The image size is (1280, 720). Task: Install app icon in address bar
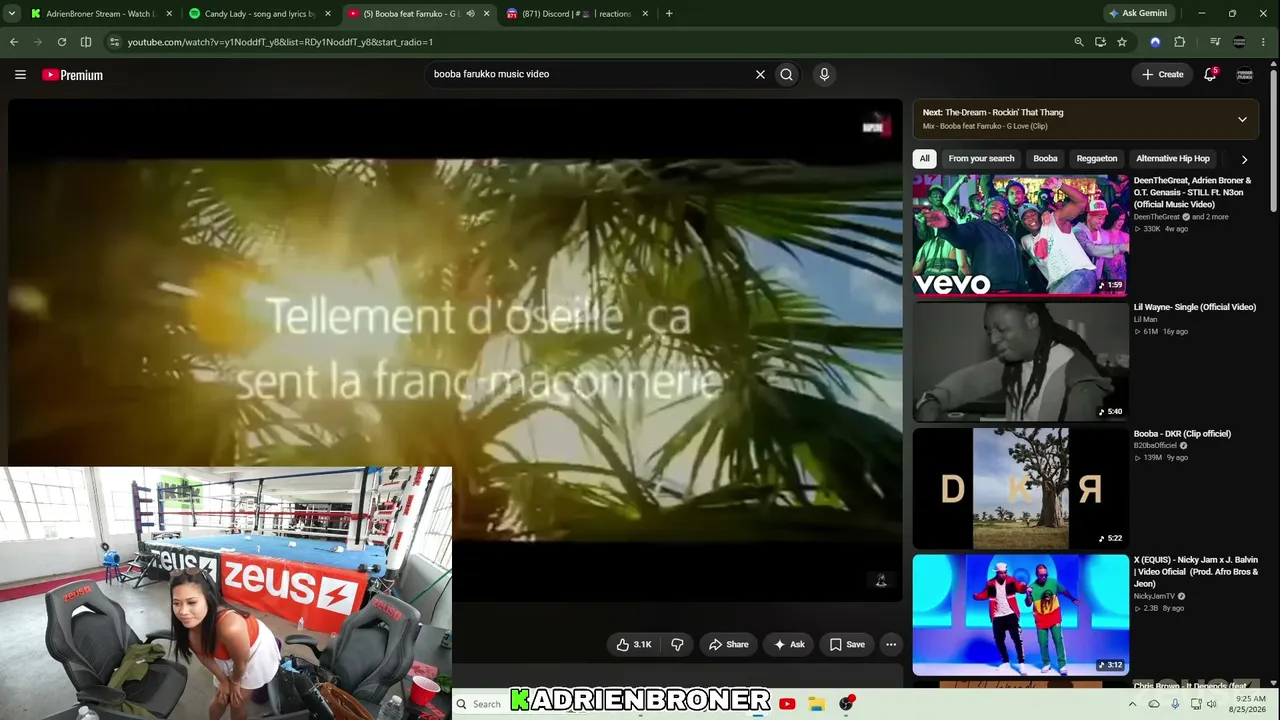point(1100,42)
